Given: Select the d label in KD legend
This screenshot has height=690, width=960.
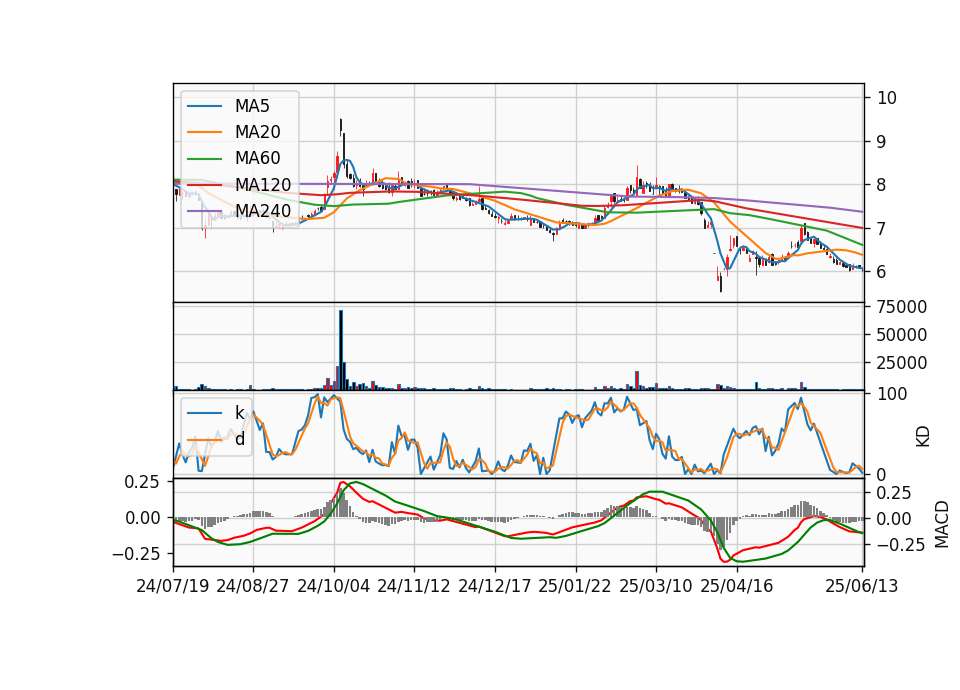Looking at the screenshot, I should pos(240,439).
